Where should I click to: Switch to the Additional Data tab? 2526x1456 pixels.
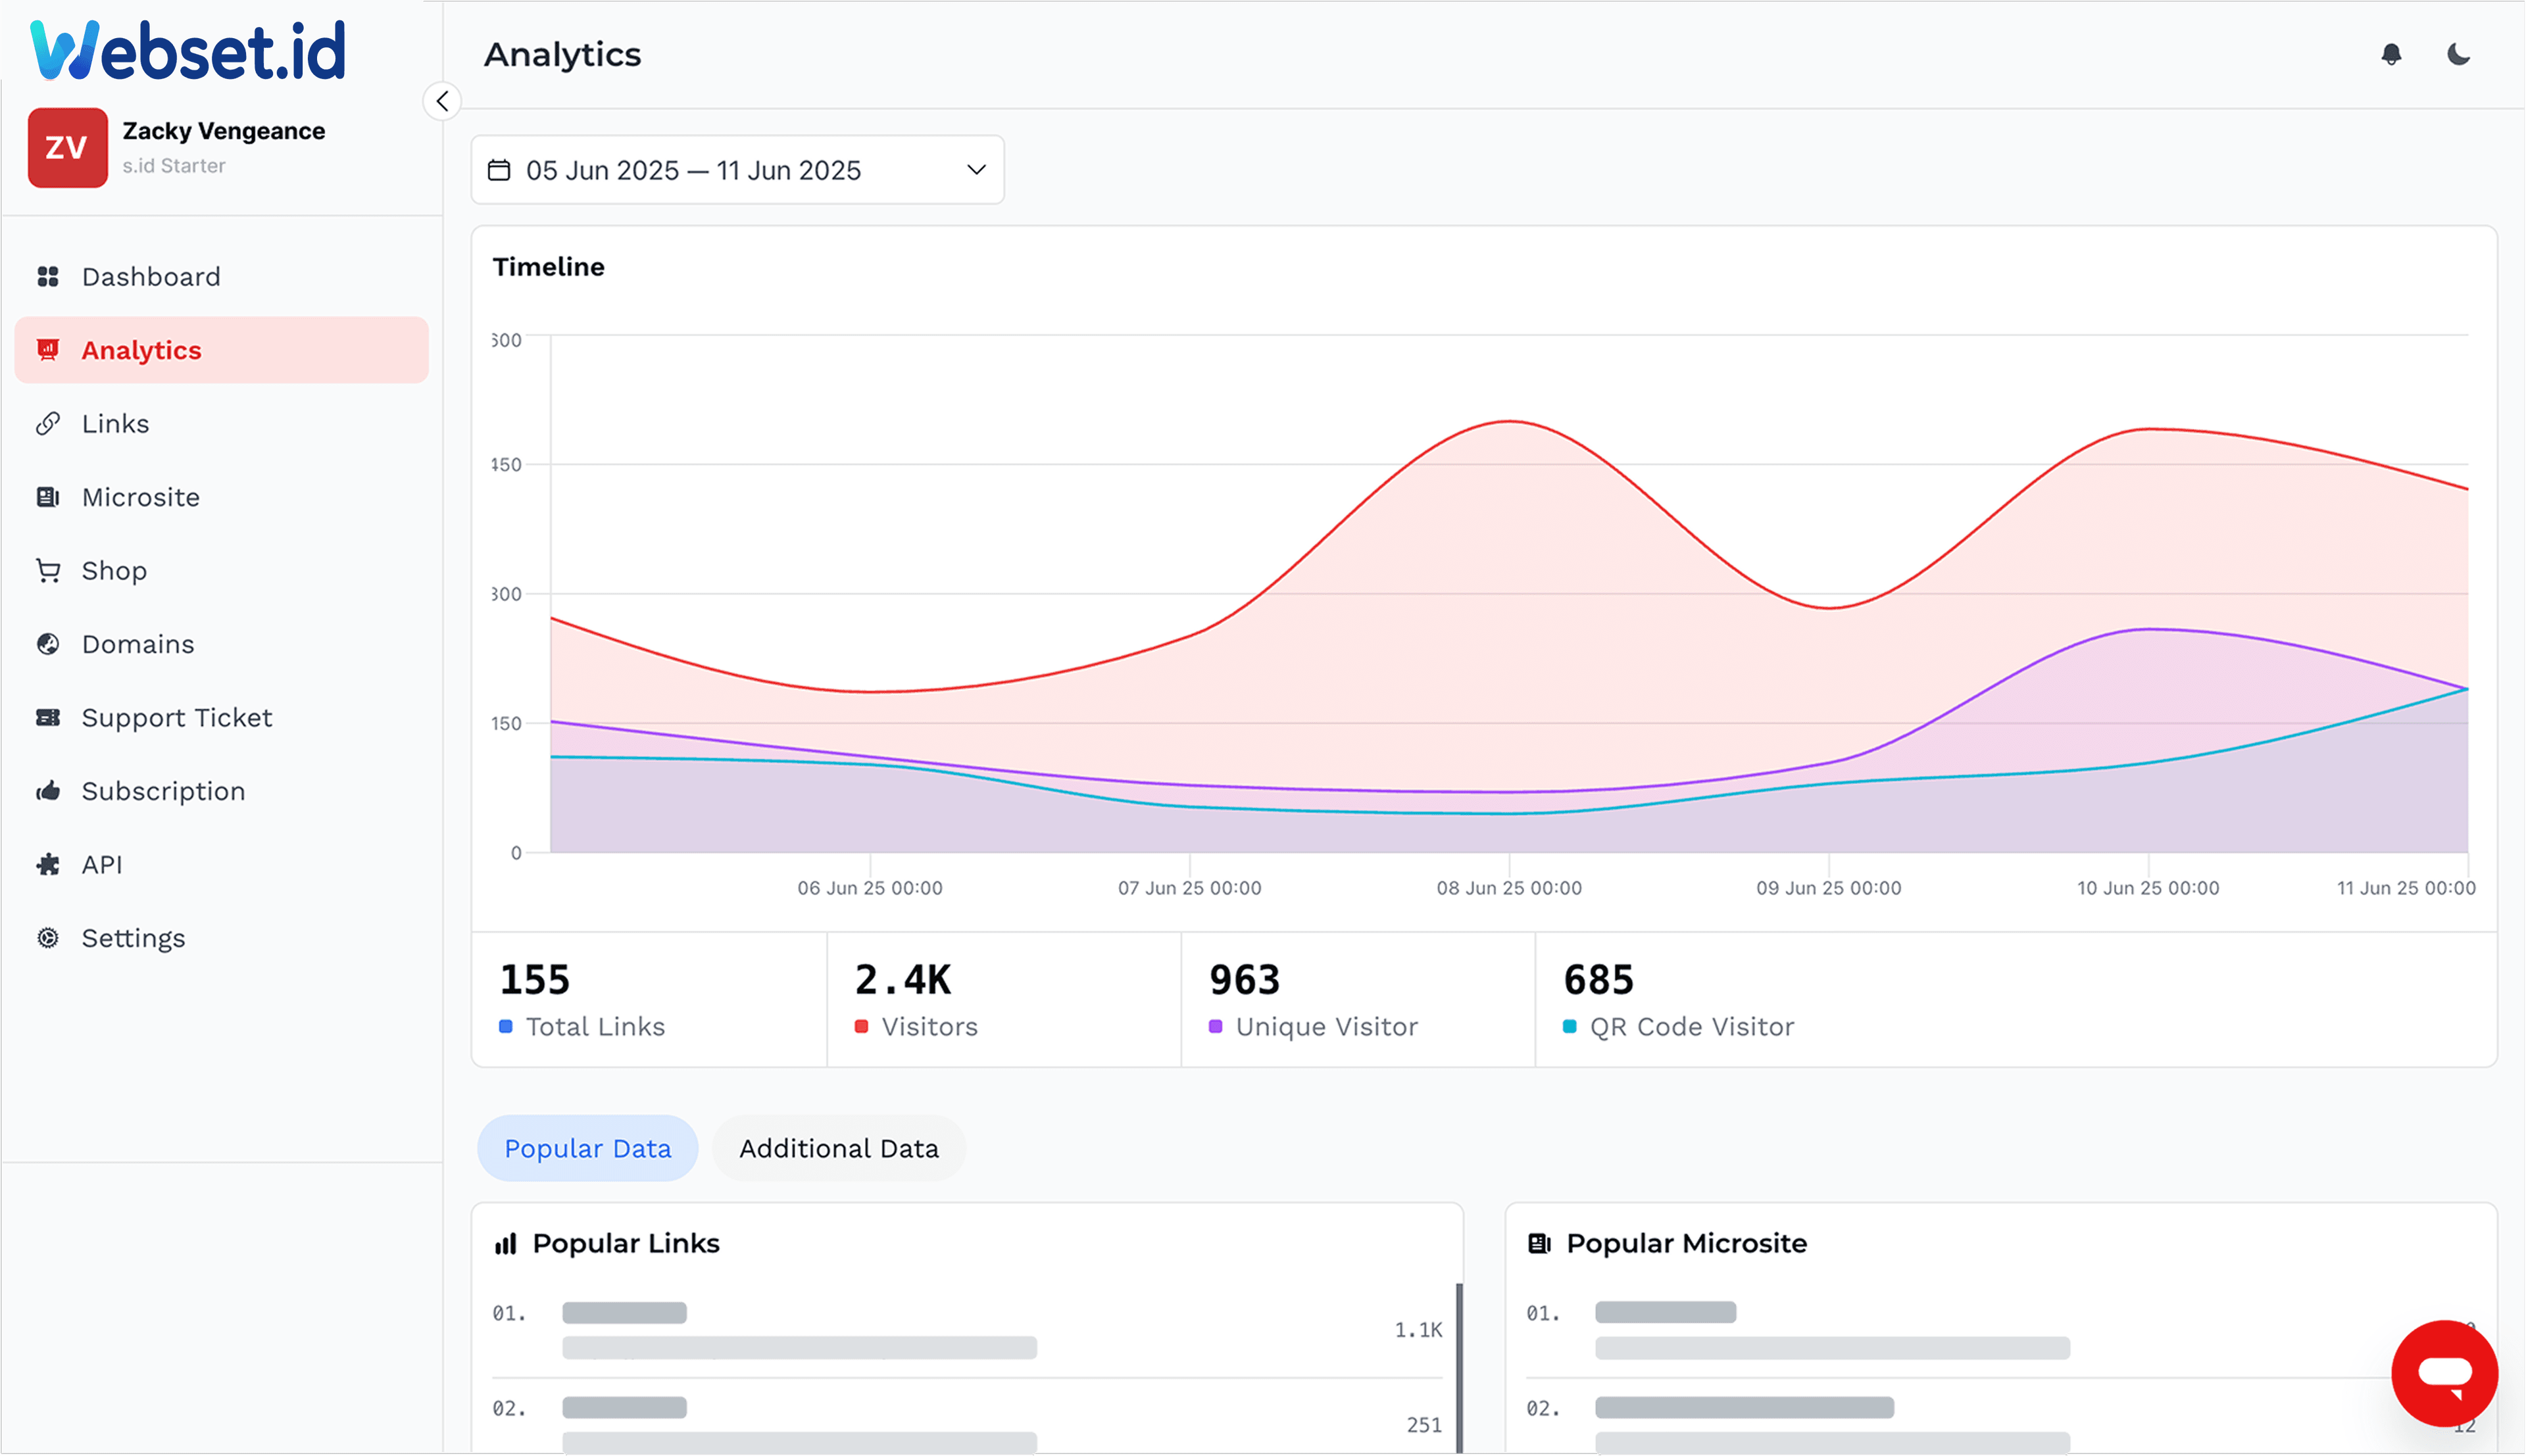pyautogui.click(x=838, y=1148)
